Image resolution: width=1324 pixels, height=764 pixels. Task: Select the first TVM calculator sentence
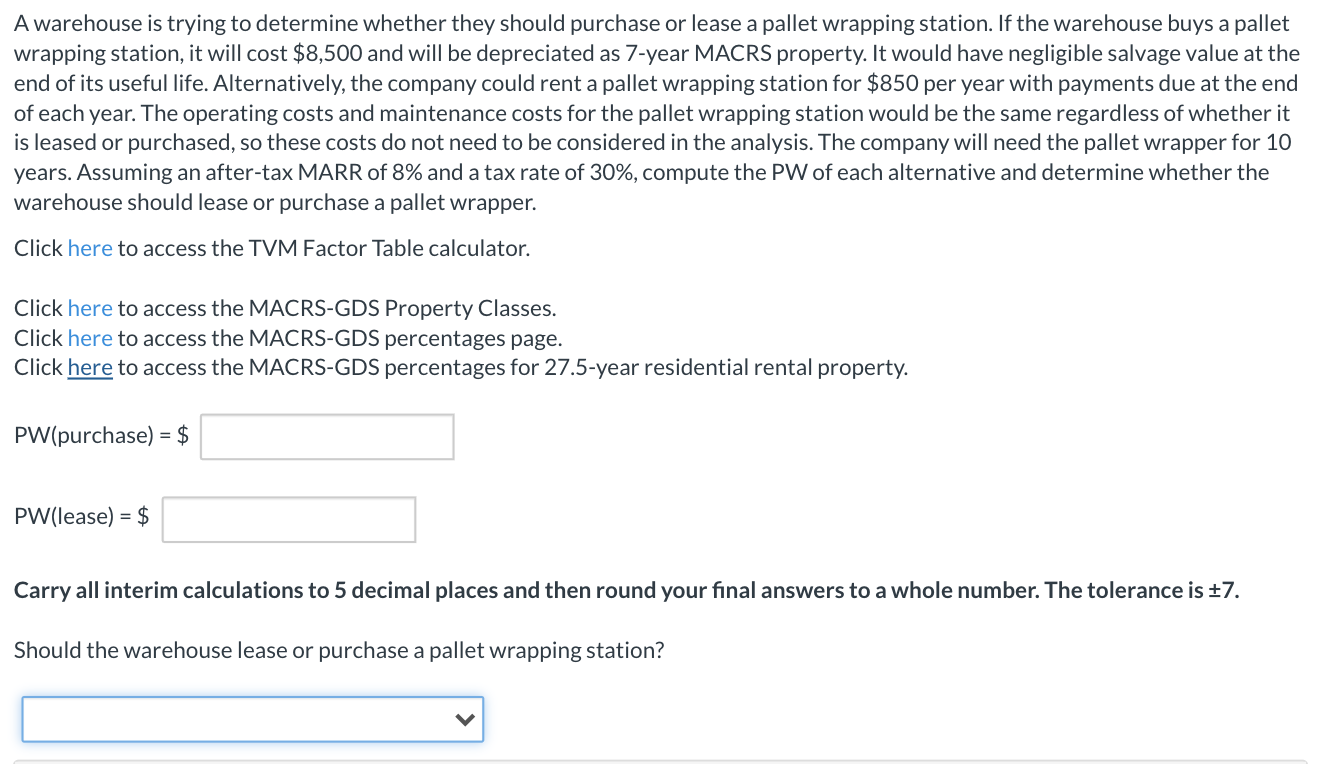tap(270, 248)
